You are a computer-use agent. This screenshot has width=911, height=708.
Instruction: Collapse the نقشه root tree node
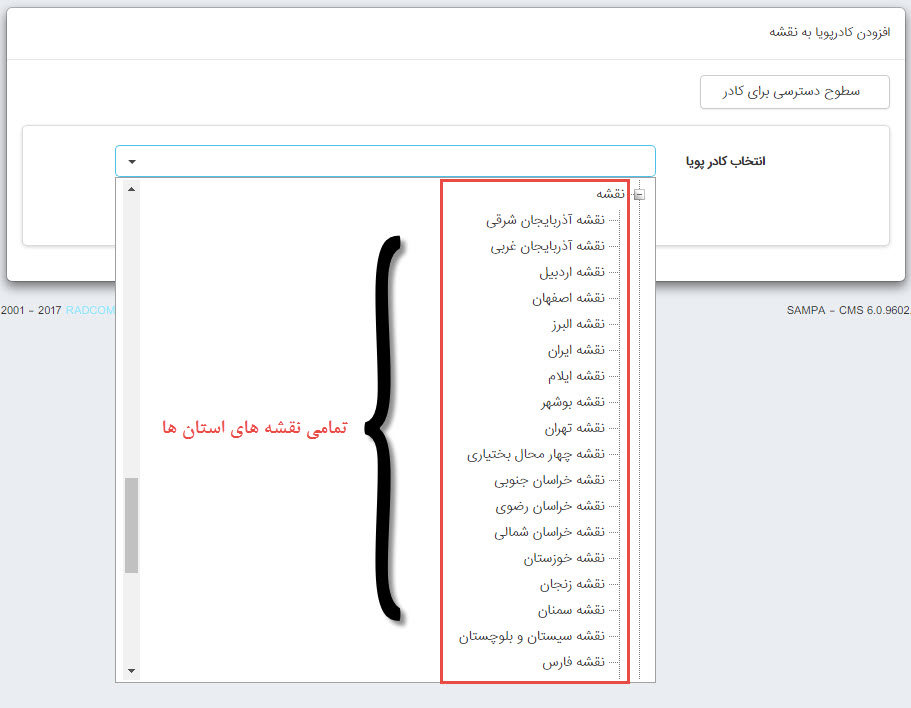[638, 194]
